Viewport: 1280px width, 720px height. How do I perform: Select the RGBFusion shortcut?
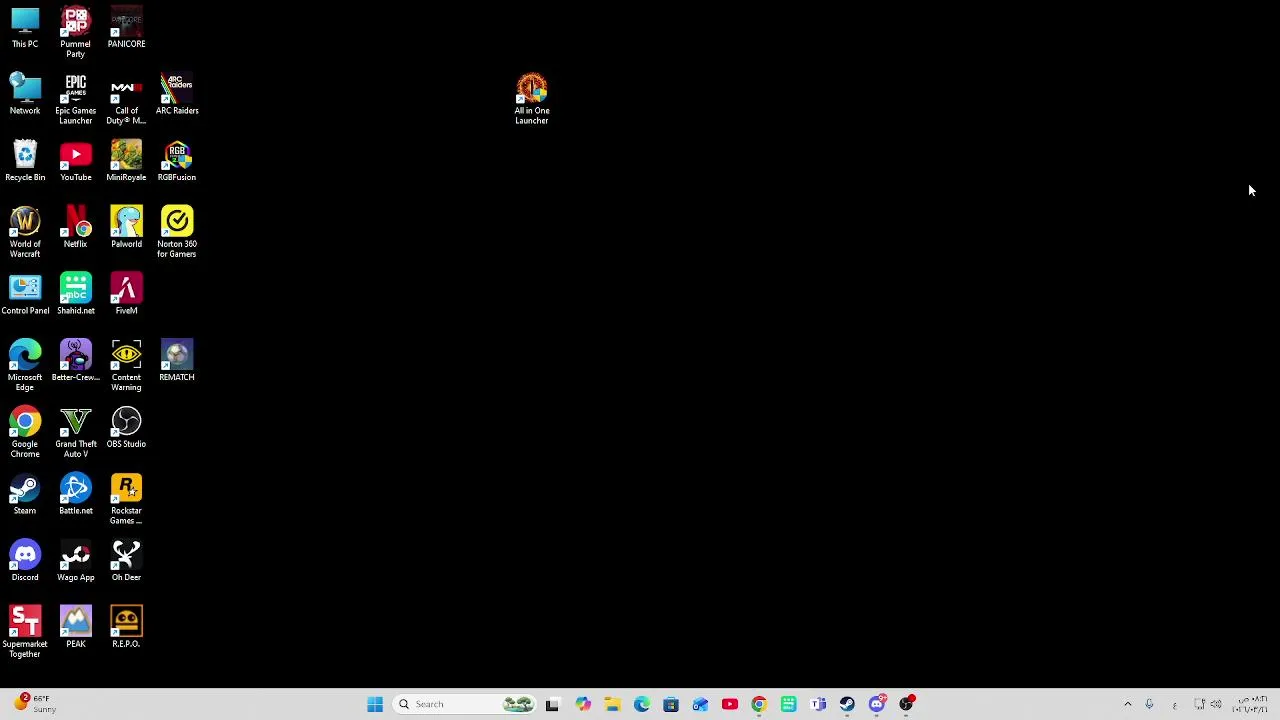coord(177,162)
